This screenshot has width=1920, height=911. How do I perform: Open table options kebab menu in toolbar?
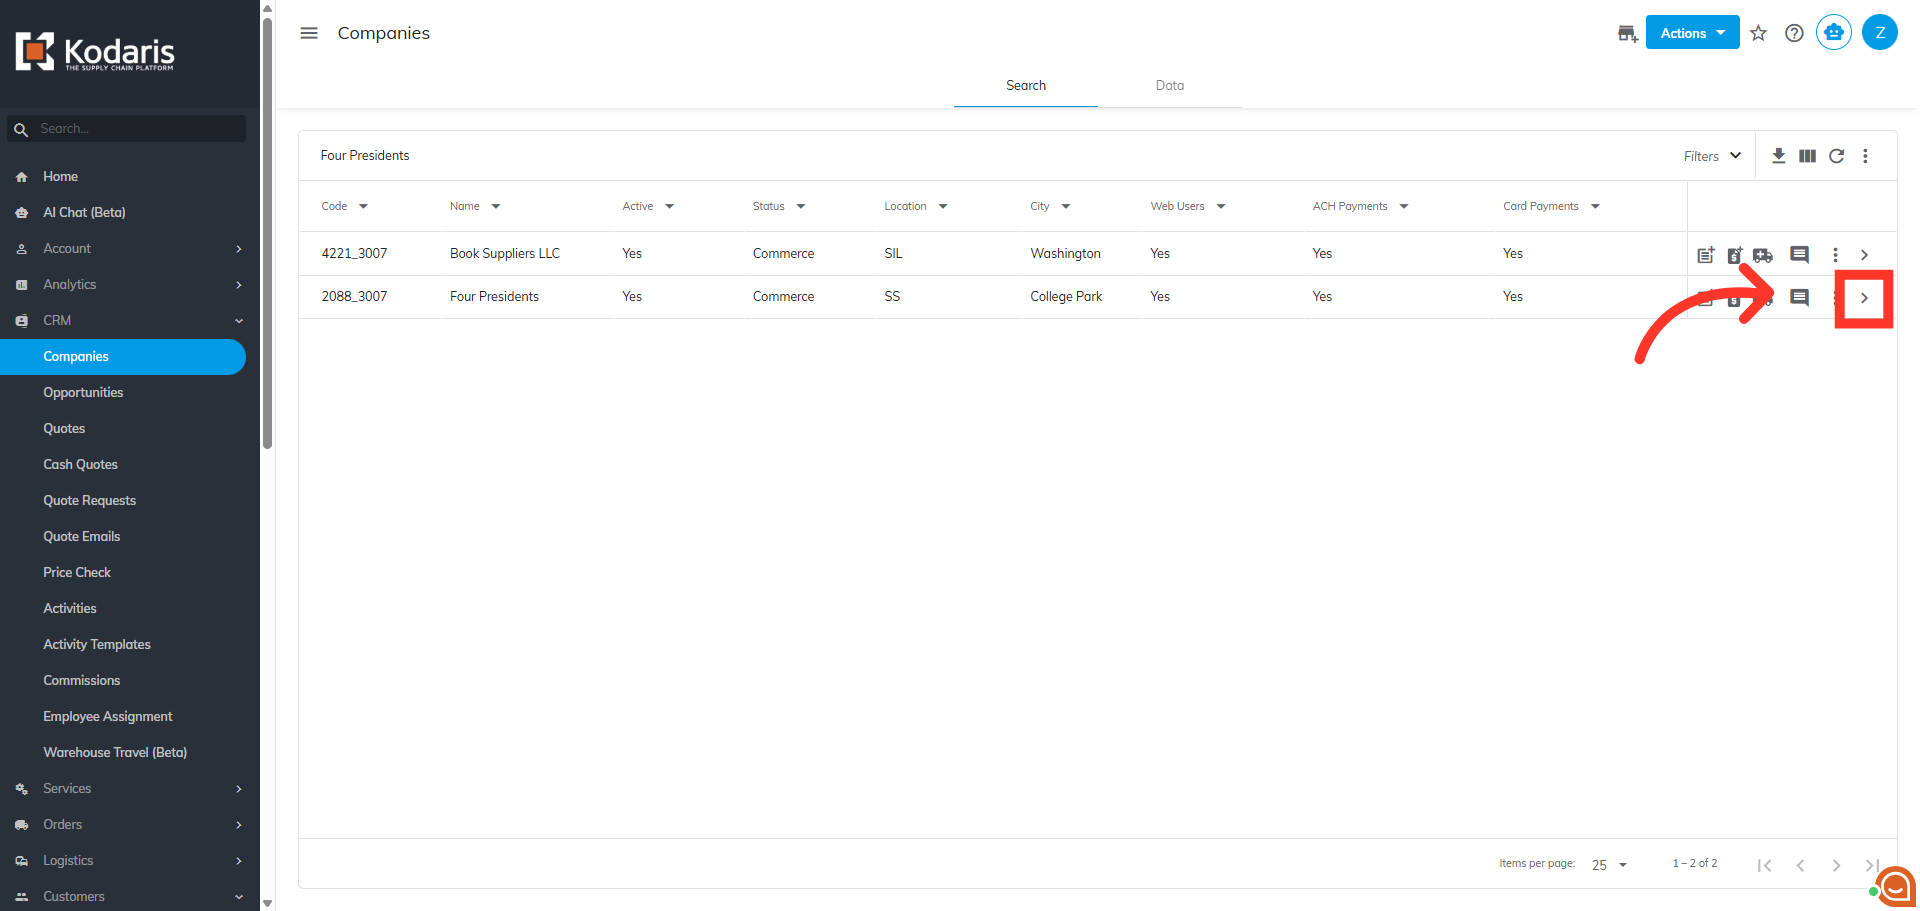point(1865,156)
